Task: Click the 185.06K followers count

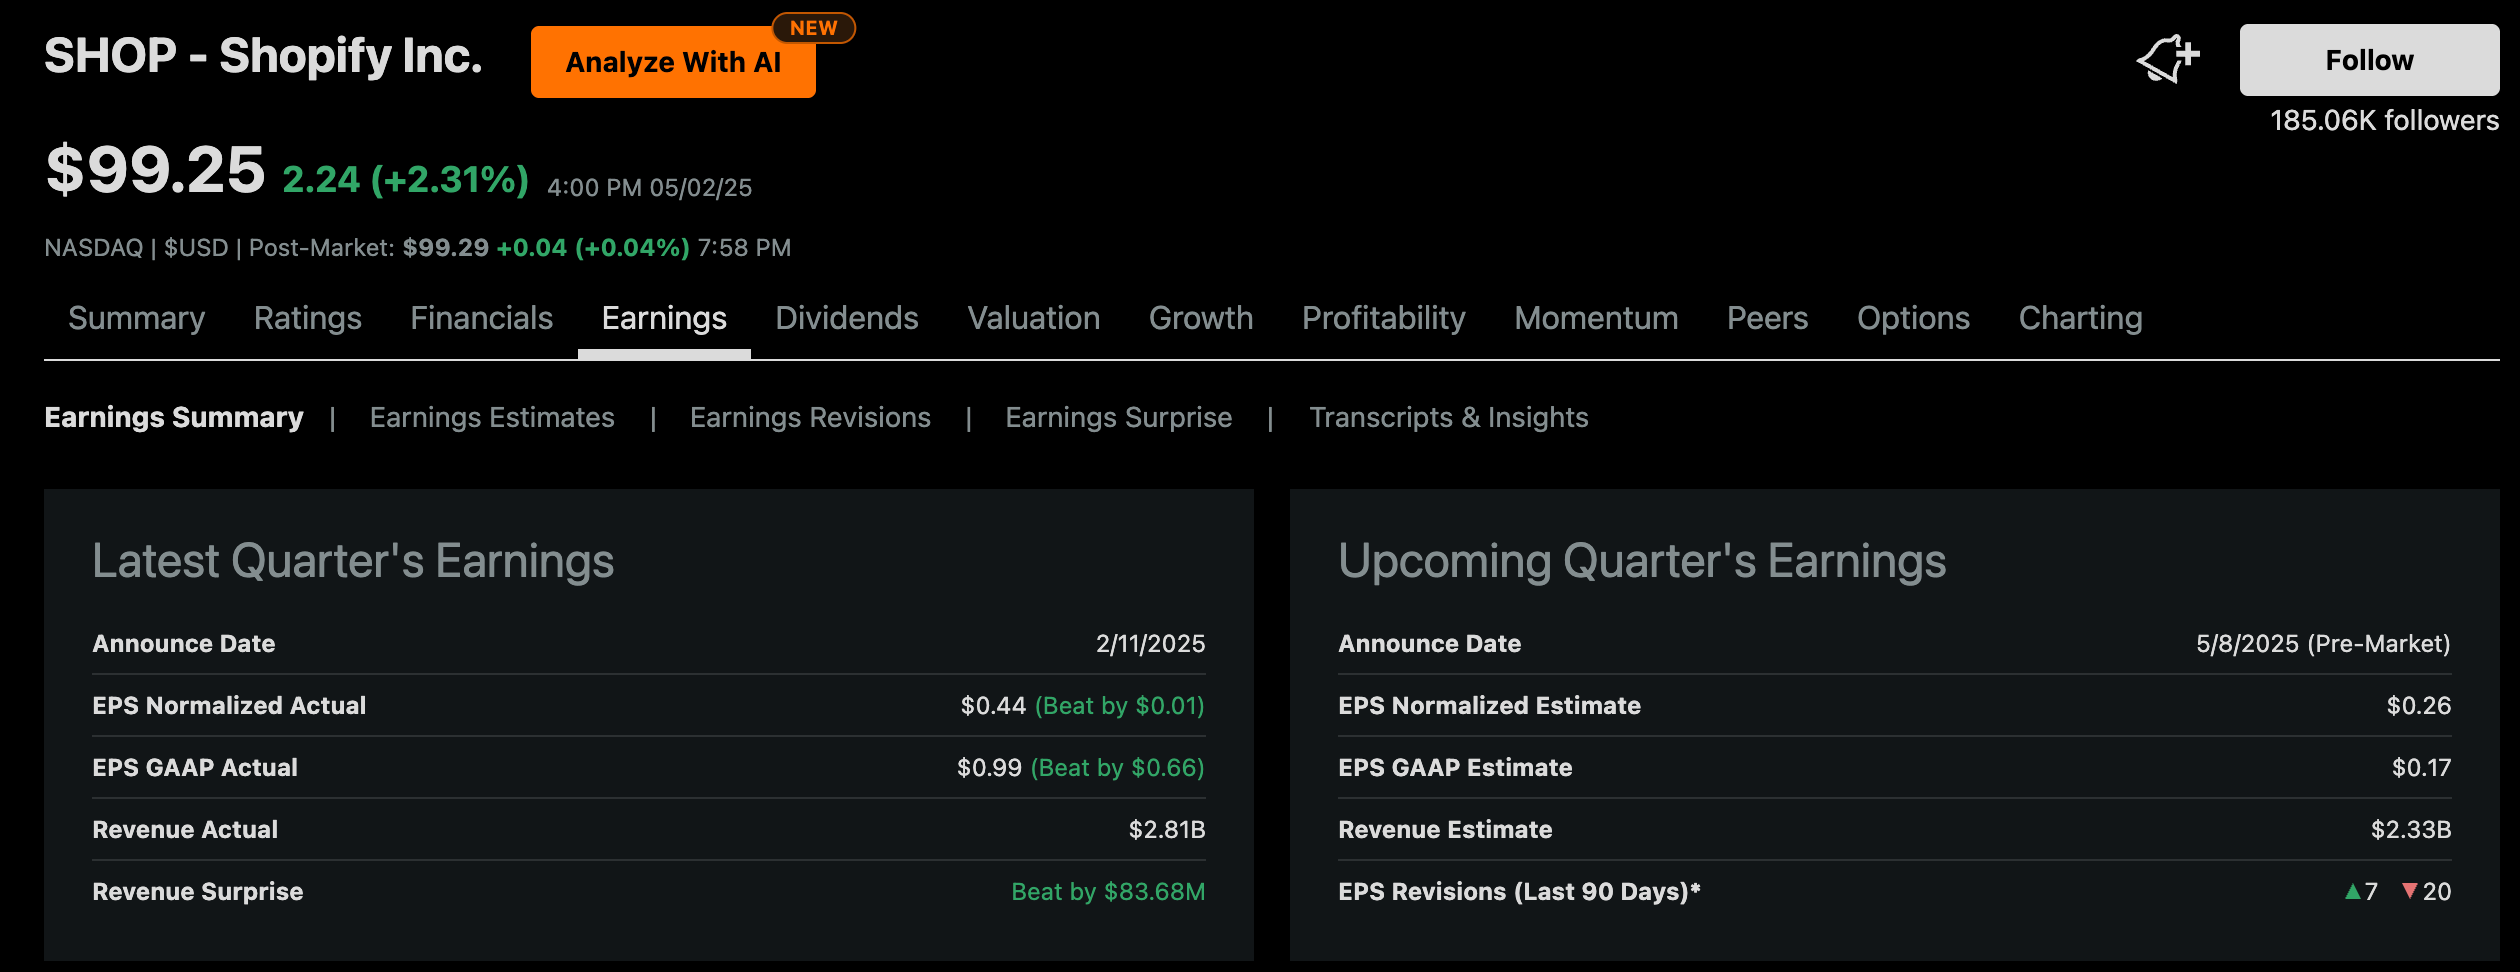Action: [x=2384, y=121]
